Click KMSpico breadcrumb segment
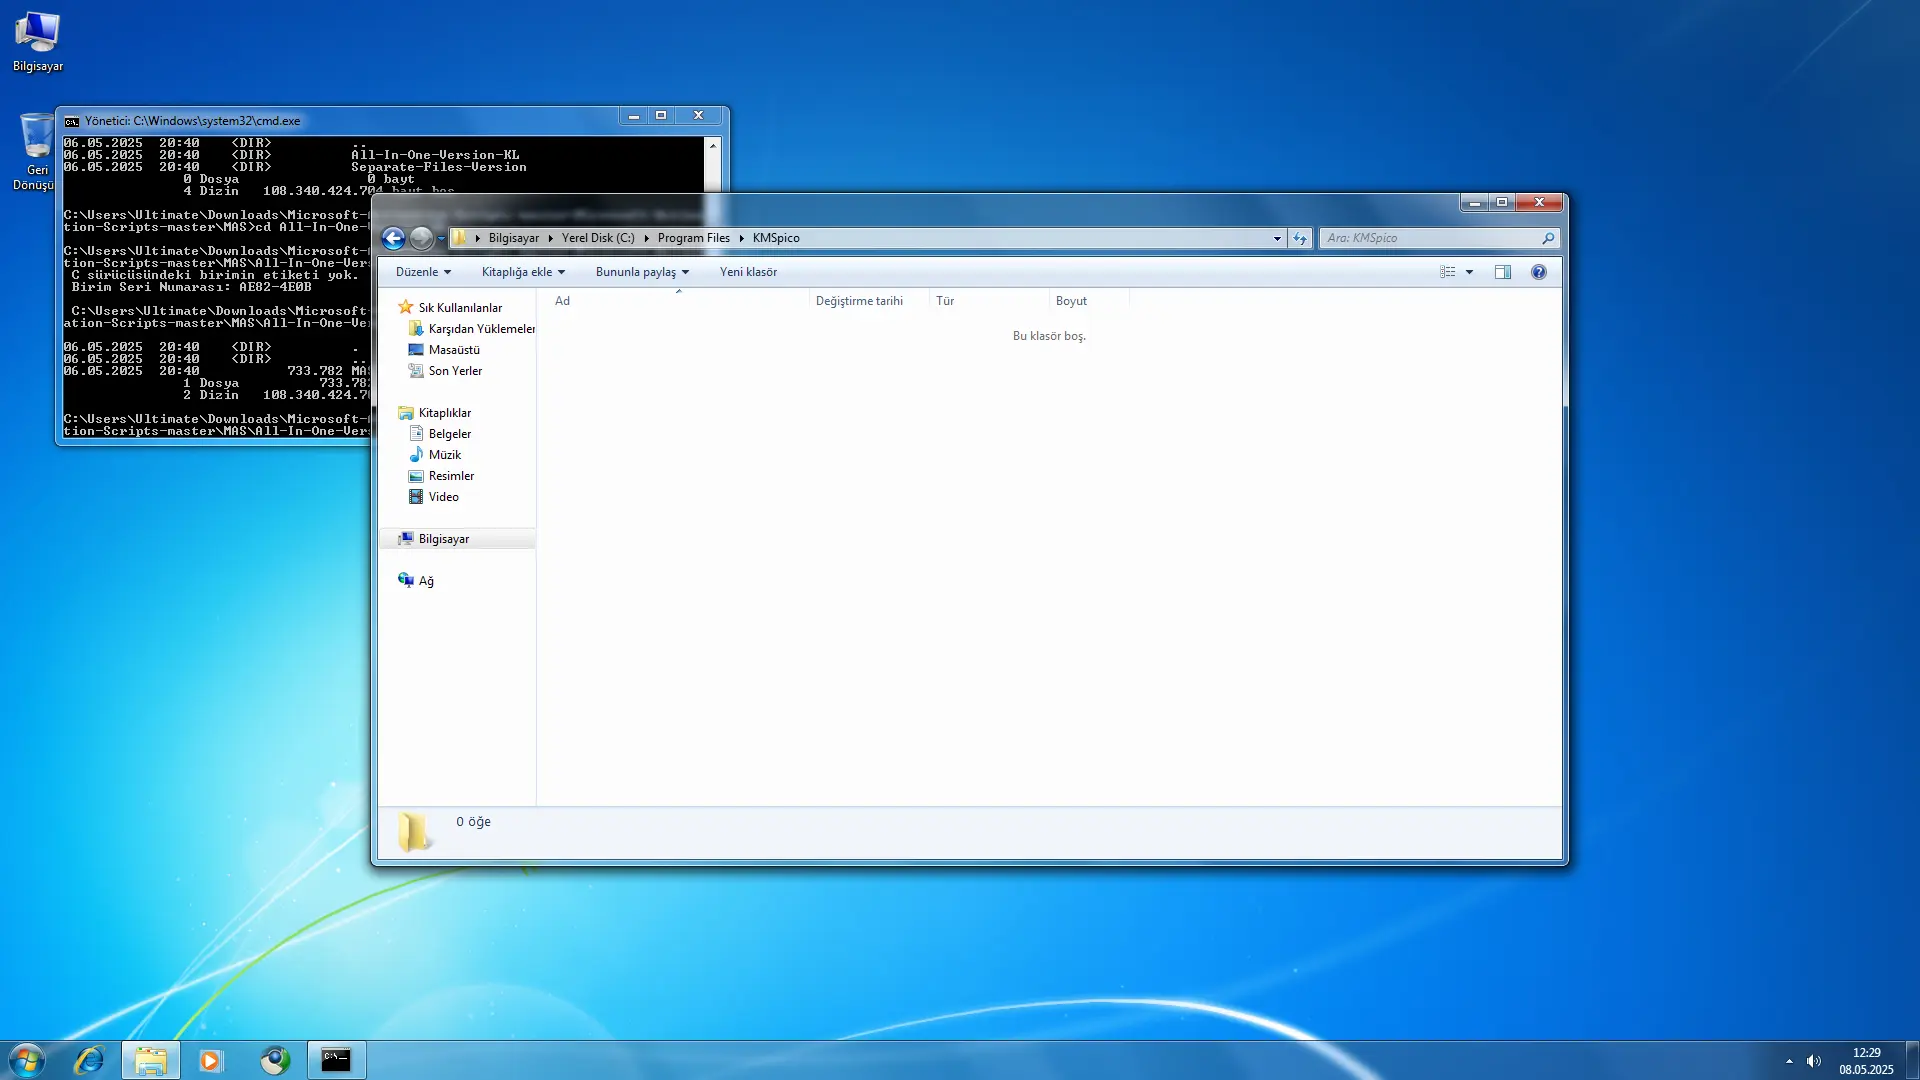Viewport: 1920px width, 1080px height. pos(776,238)
